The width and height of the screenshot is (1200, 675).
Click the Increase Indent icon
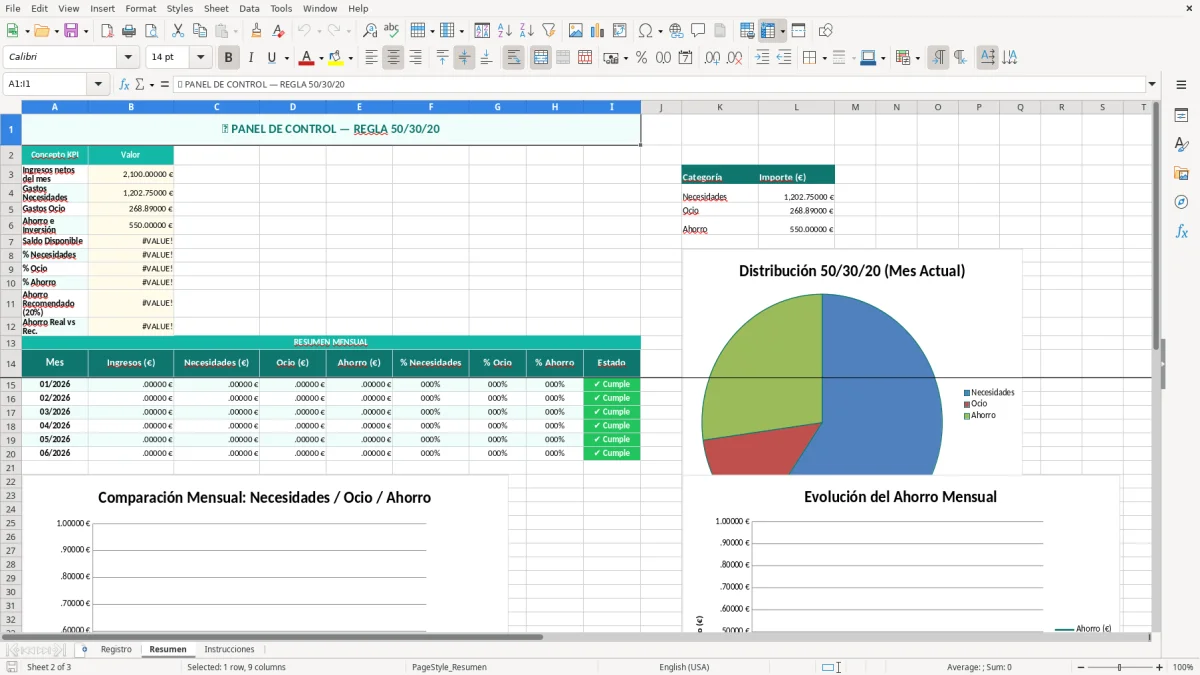[762, 58]
